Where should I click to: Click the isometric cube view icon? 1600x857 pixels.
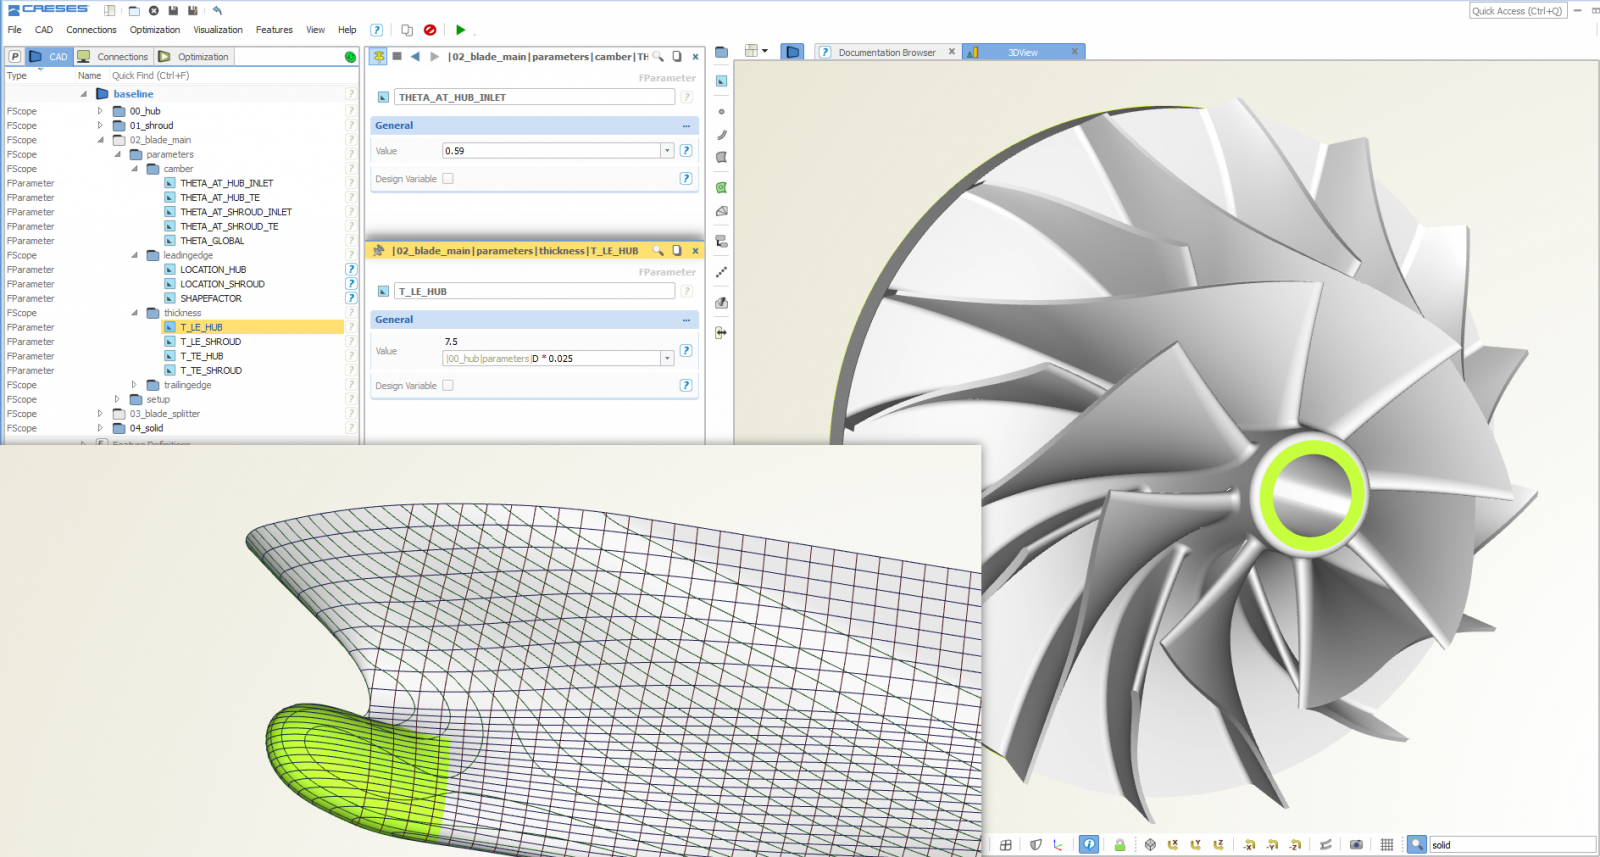coord(1150,845)
